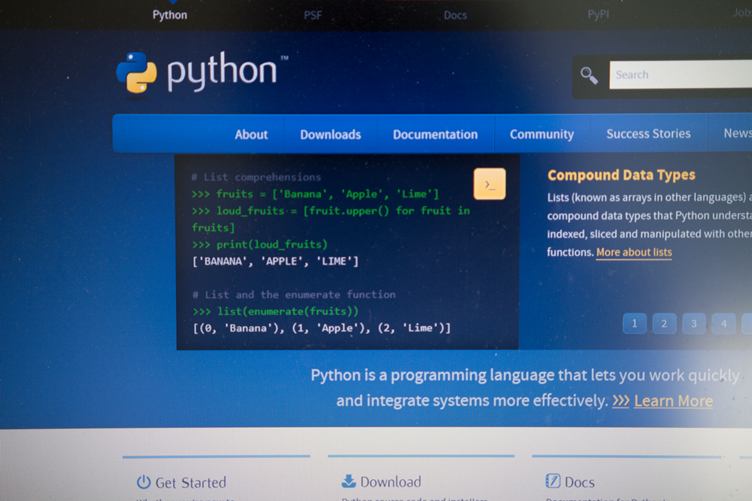Click the Download heading

(x=390, y=481)
